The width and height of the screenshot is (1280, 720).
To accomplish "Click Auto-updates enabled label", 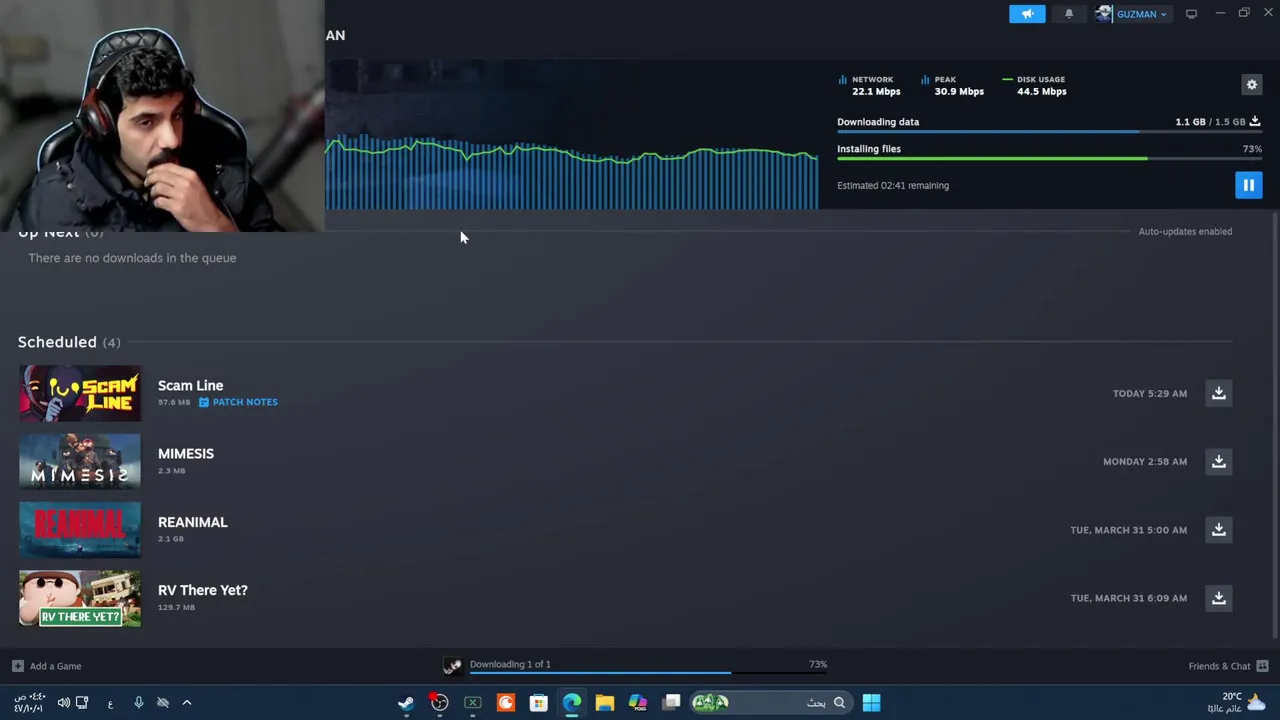I will click(x=1185, y=231).
